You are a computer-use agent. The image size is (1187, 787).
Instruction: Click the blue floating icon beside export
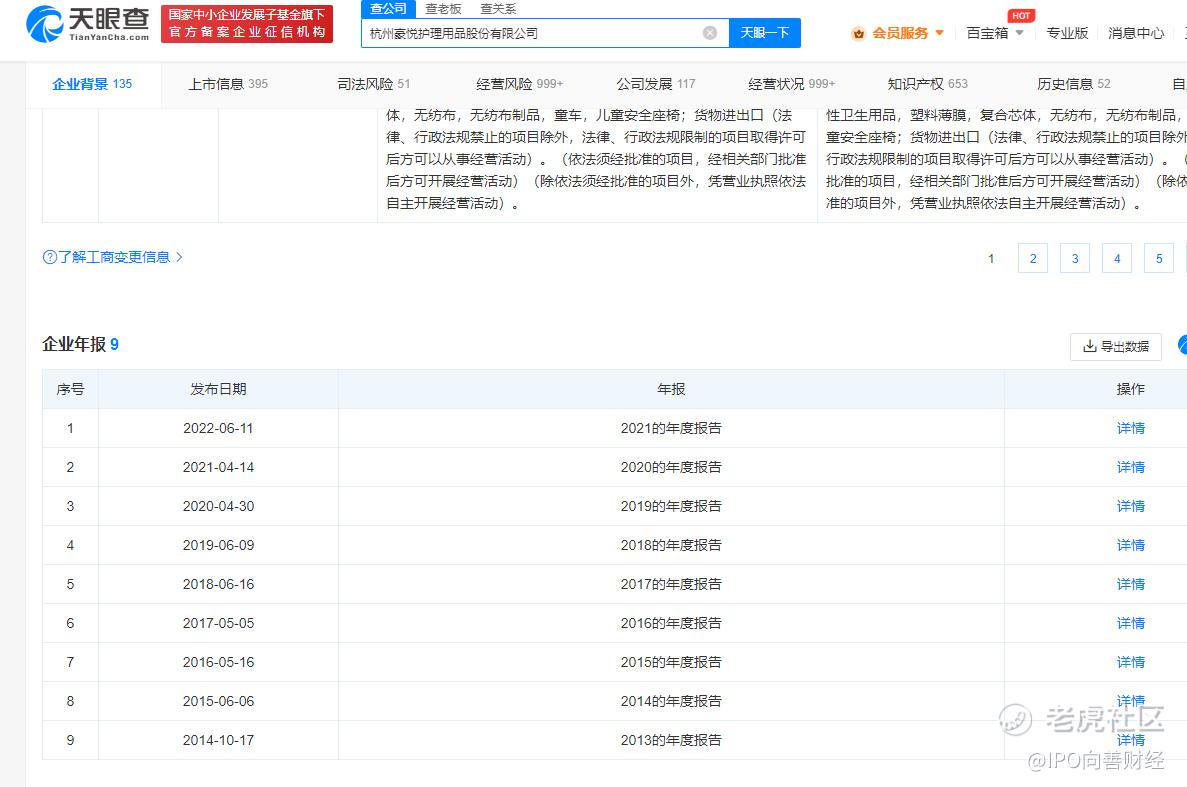[1182, 345]
